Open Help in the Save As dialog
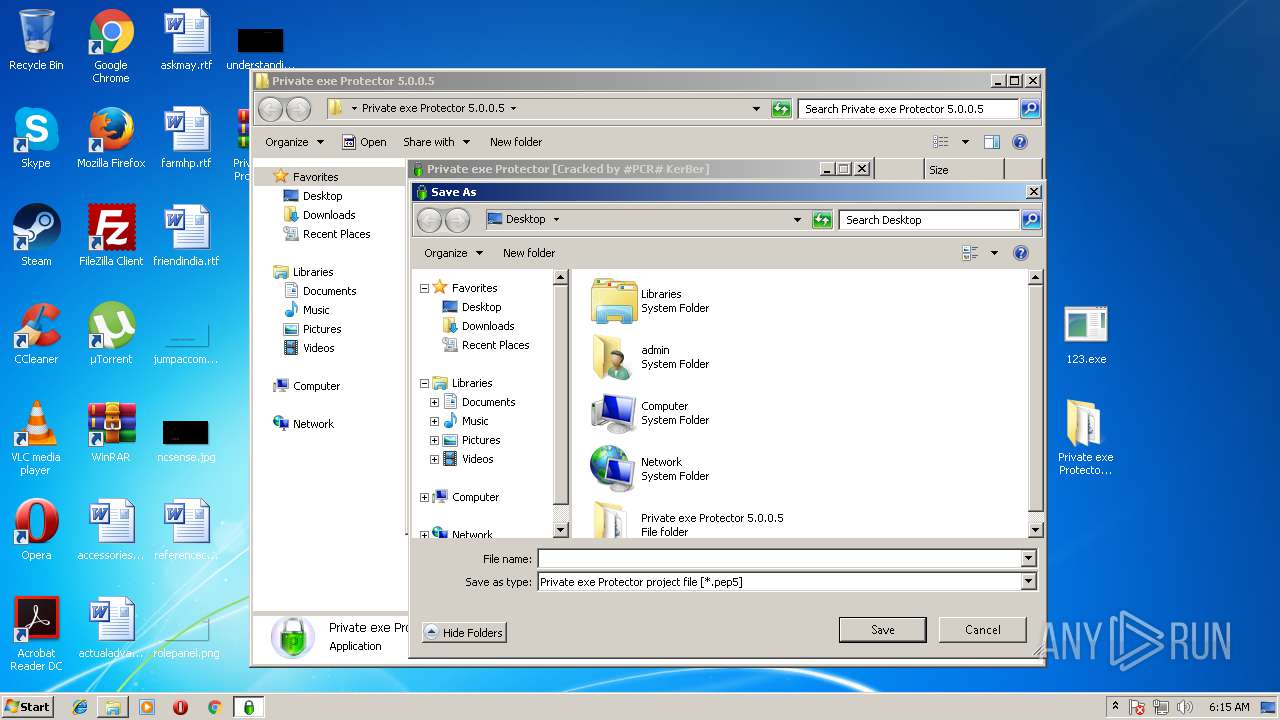 [x=1021, y=253]
